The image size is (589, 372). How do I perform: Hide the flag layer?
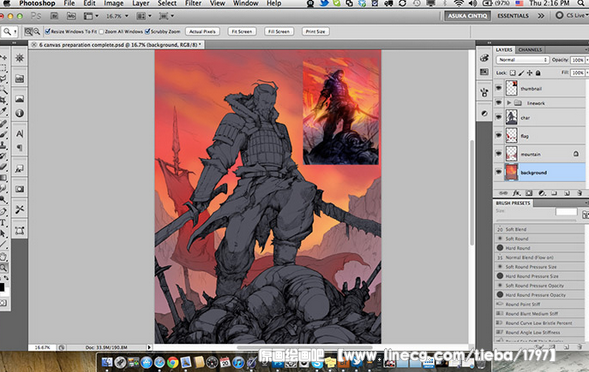499,135
